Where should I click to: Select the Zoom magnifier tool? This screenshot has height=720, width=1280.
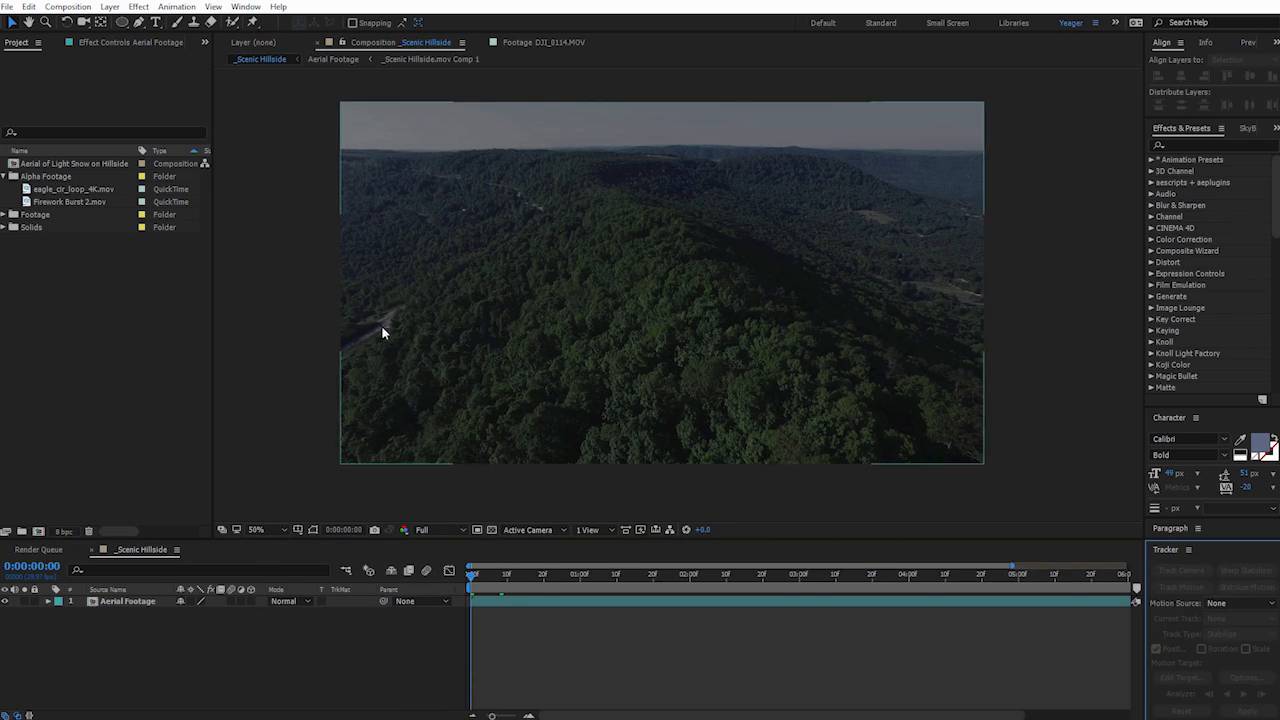[x=45, y=22]
